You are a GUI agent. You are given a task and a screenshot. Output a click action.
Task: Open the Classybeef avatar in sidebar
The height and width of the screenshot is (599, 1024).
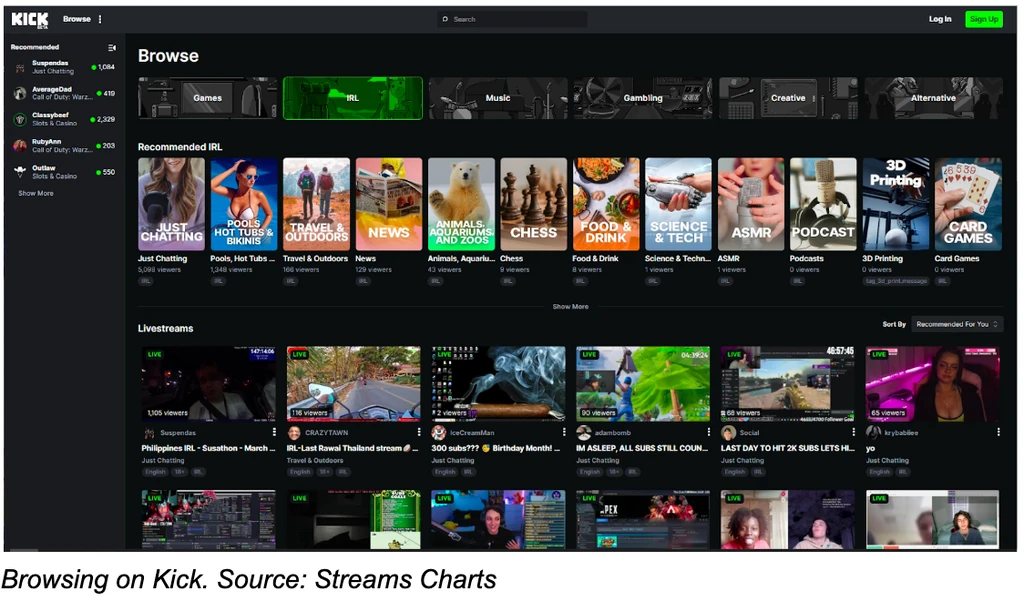[x=20, y=119]
